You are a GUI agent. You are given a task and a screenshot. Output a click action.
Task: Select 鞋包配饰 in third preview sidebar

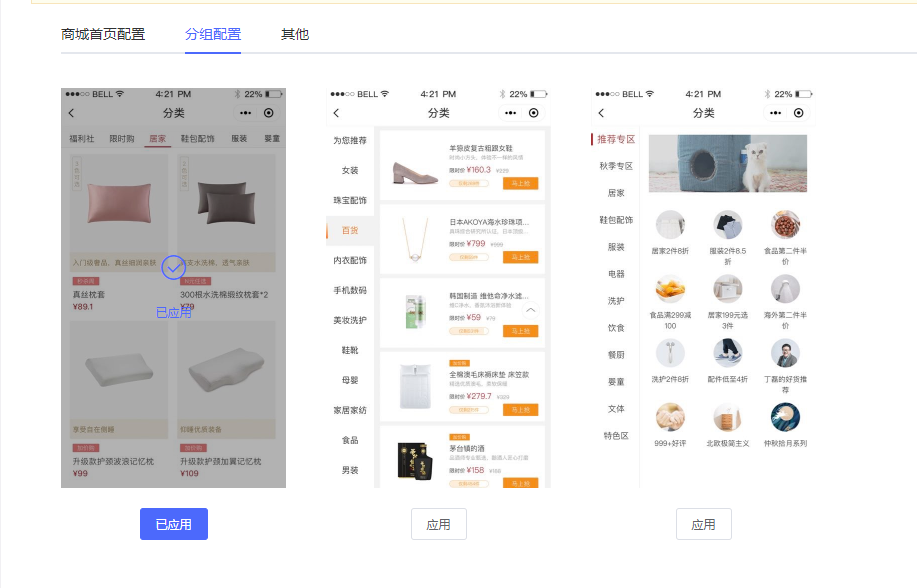pos(616,220)
